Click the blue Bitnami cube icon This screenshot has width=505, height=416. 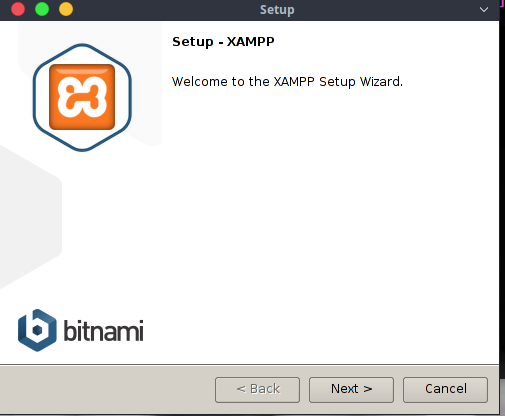pyautogui.click(x=37, y=330)
